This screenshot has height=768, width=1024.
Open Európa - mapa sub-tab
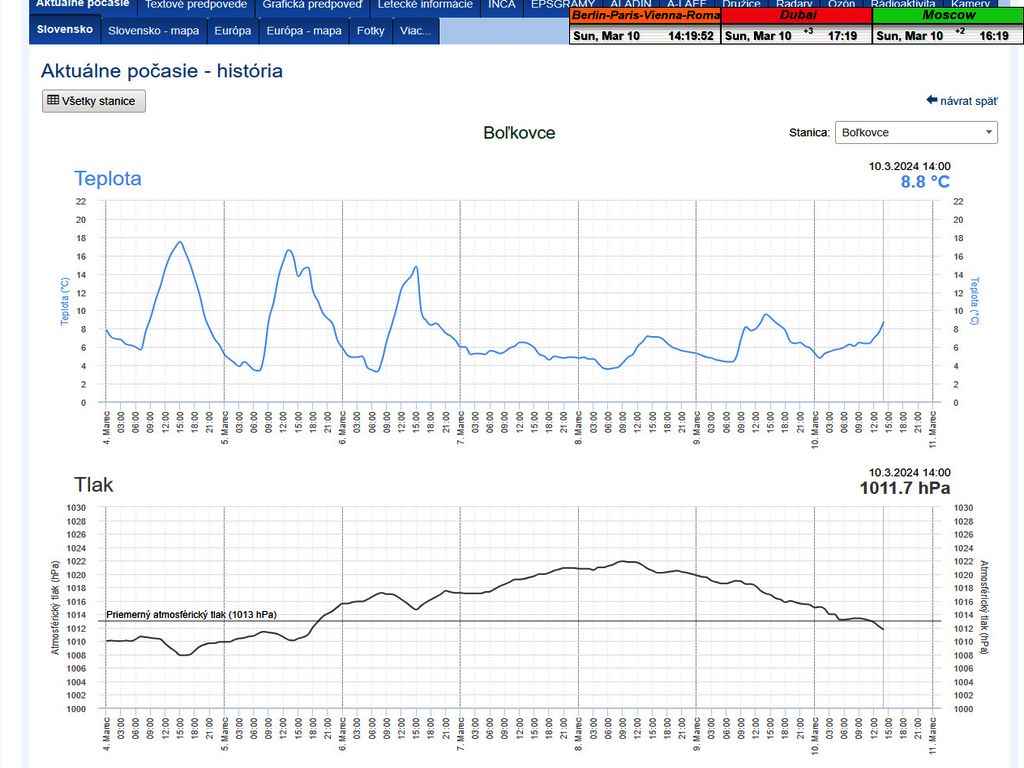coord(304,31)
